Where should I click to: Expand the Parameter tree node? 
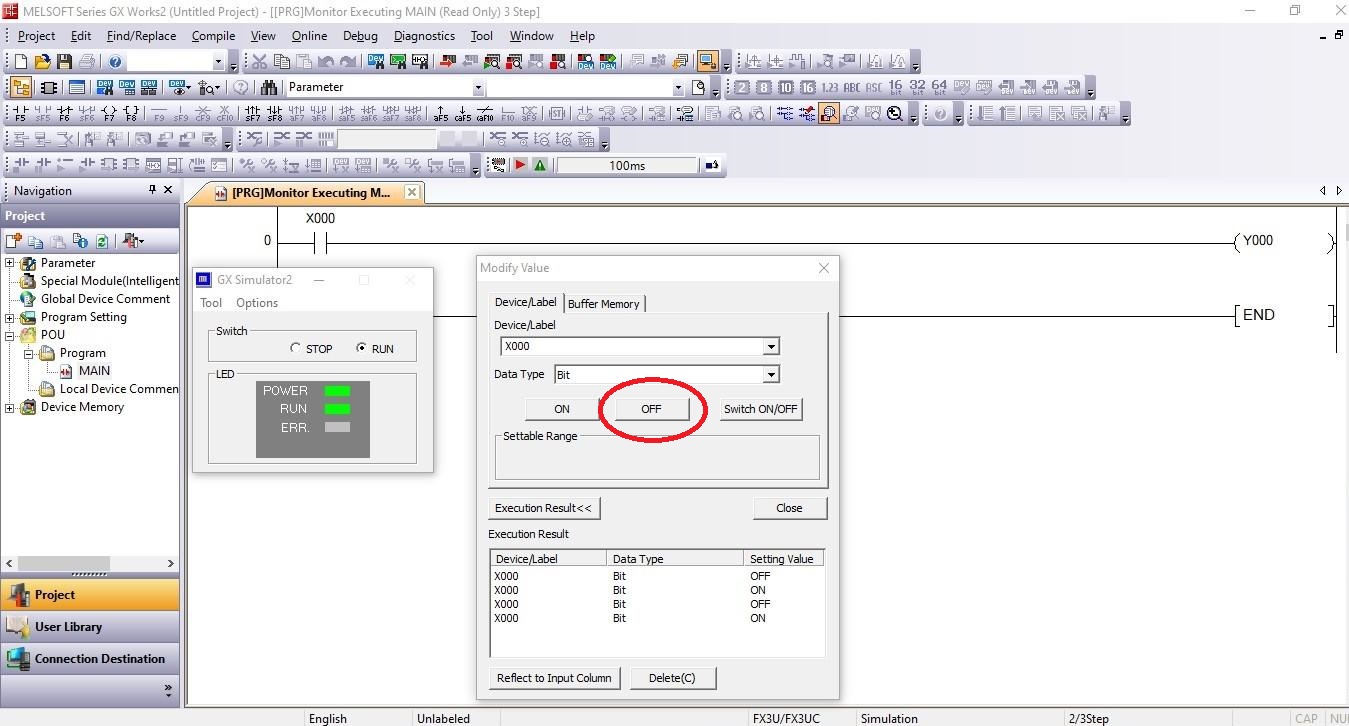[x=11, y=263]
